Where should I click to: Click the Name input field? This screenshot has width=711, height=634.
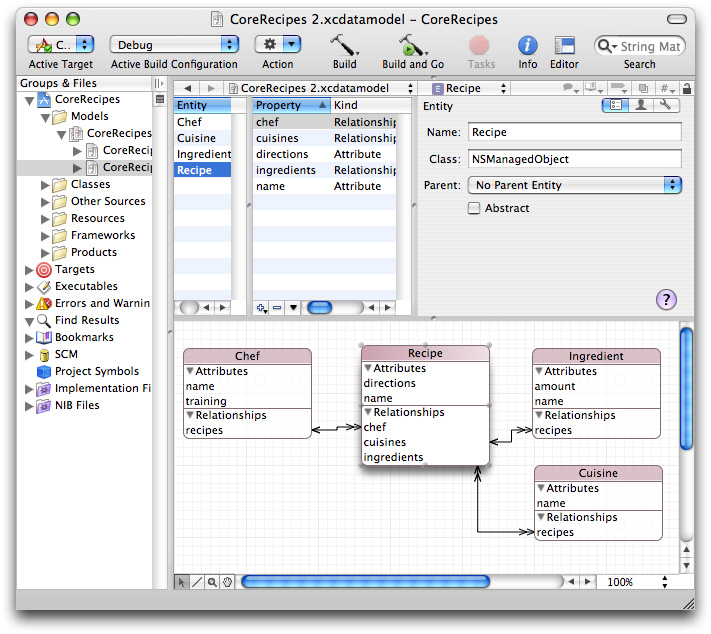[575, 132]
